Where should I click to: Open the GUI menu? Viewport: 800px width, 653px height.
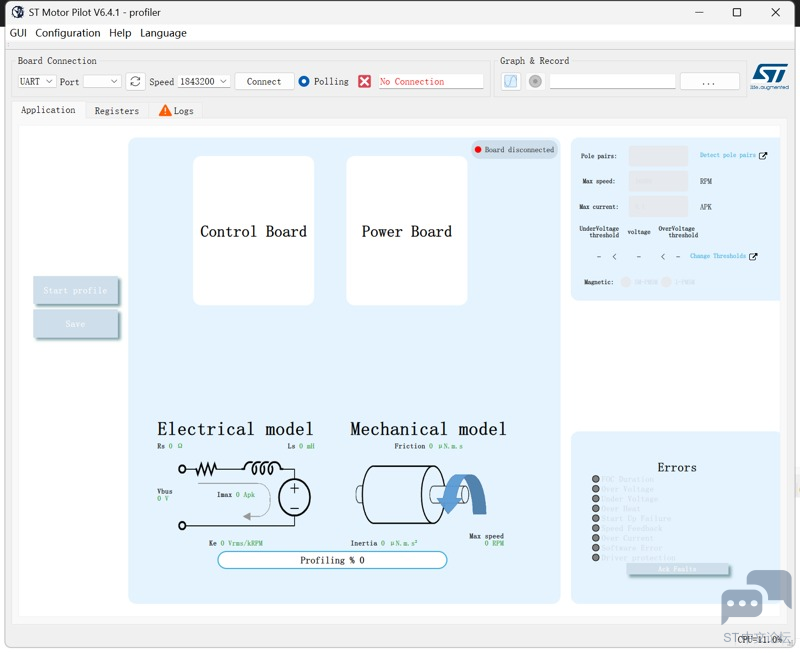18,33
